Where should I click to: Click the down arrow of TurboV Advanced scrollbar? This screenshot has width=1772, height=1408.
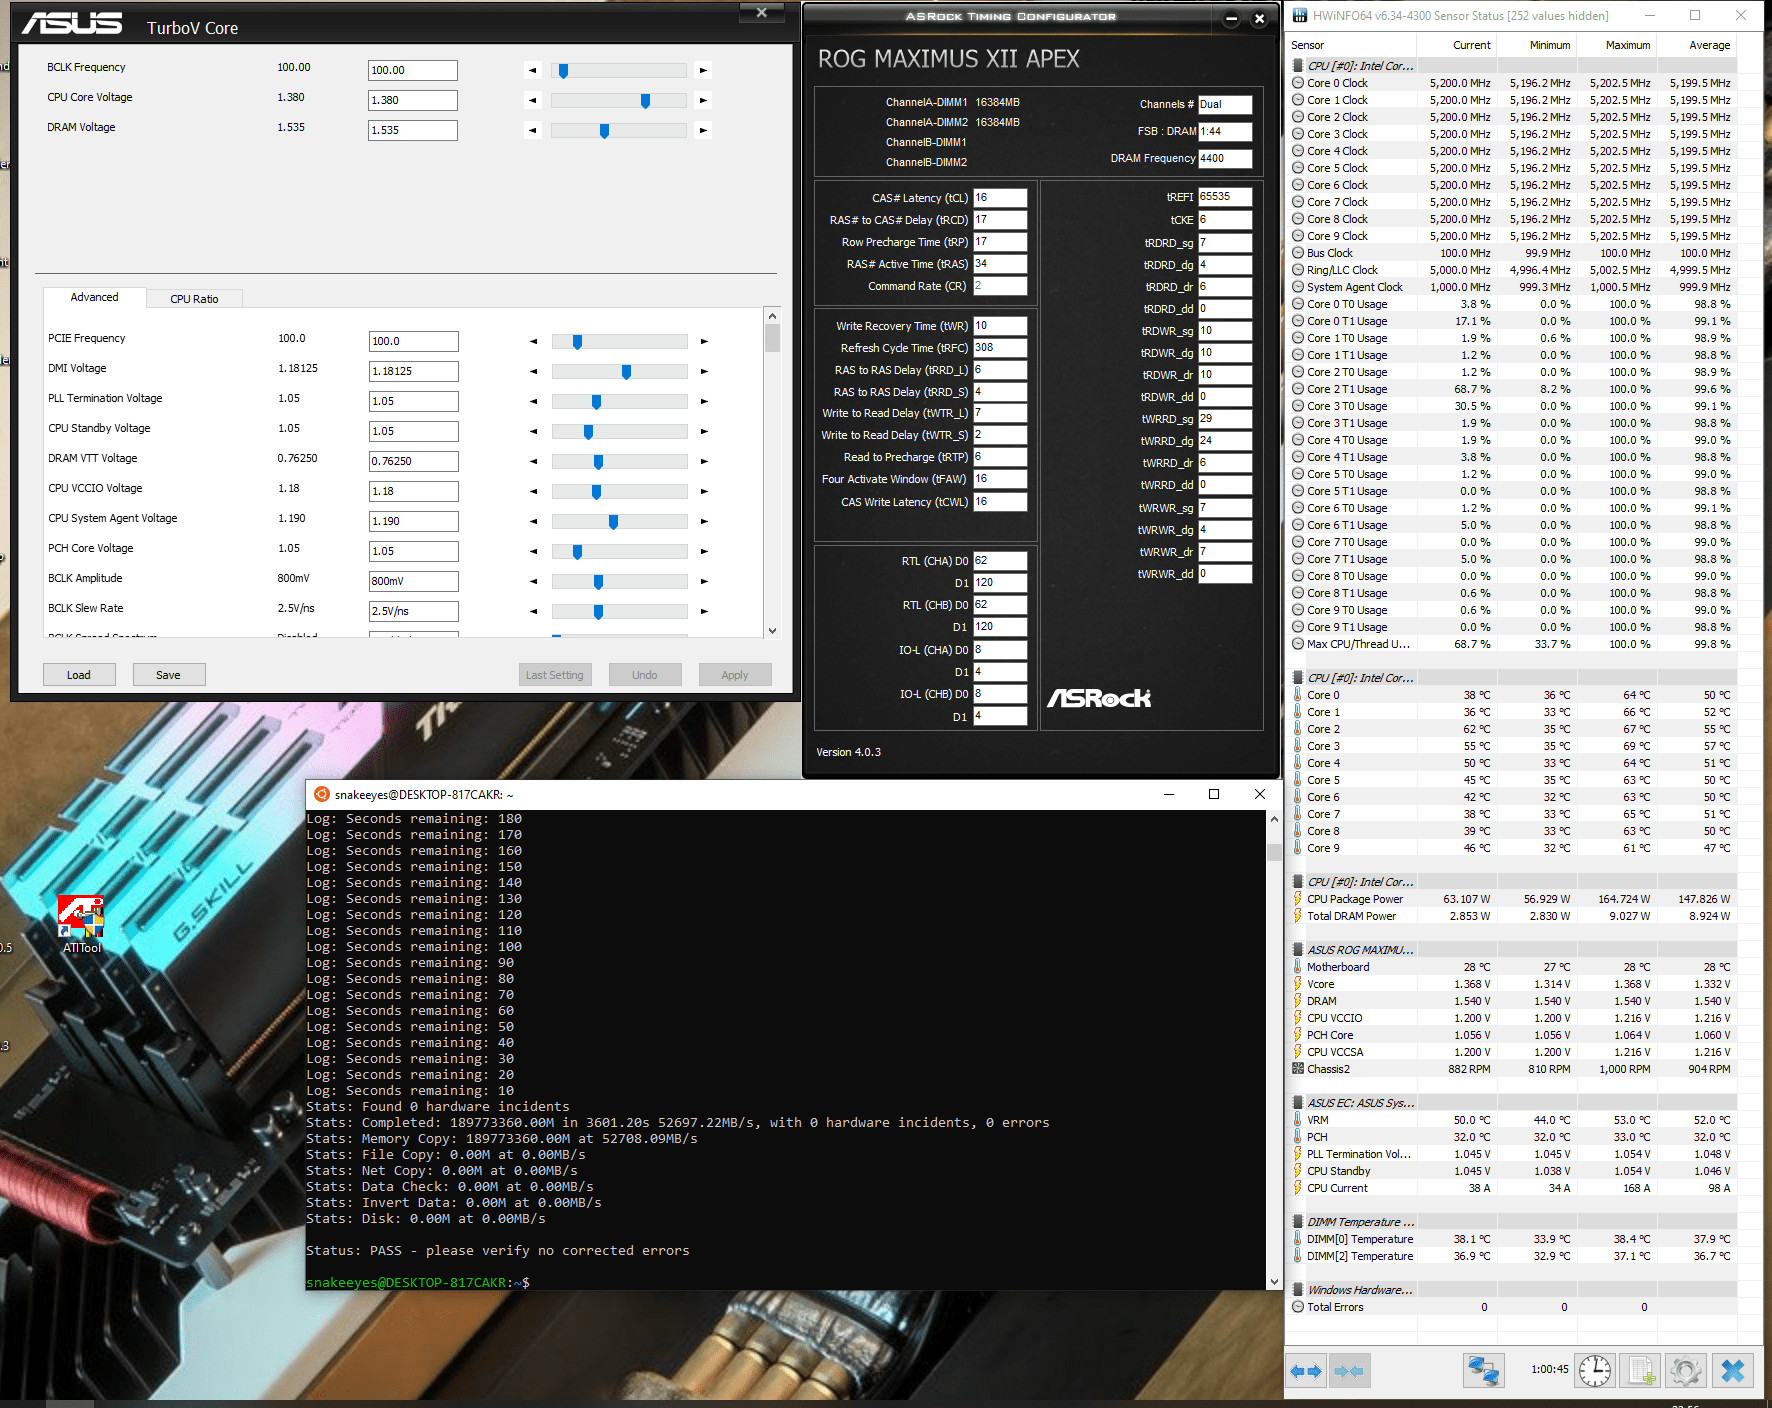[772, 630]
